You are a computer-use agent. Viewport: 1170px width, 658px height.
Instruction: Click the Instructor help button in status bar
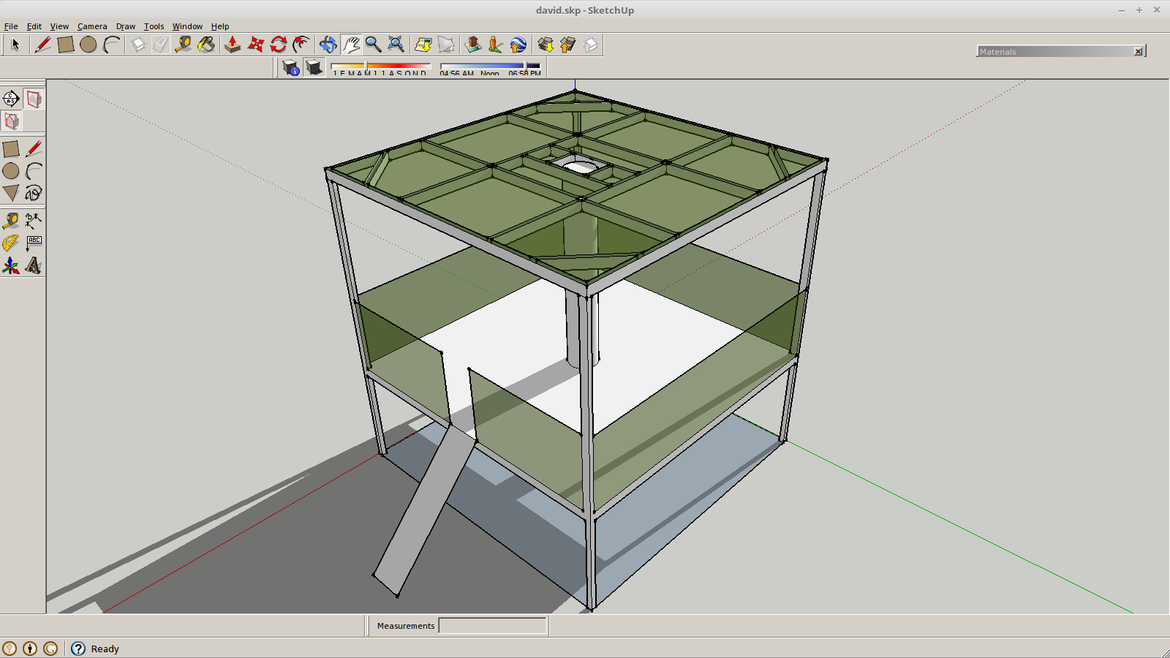coord(78,648)
